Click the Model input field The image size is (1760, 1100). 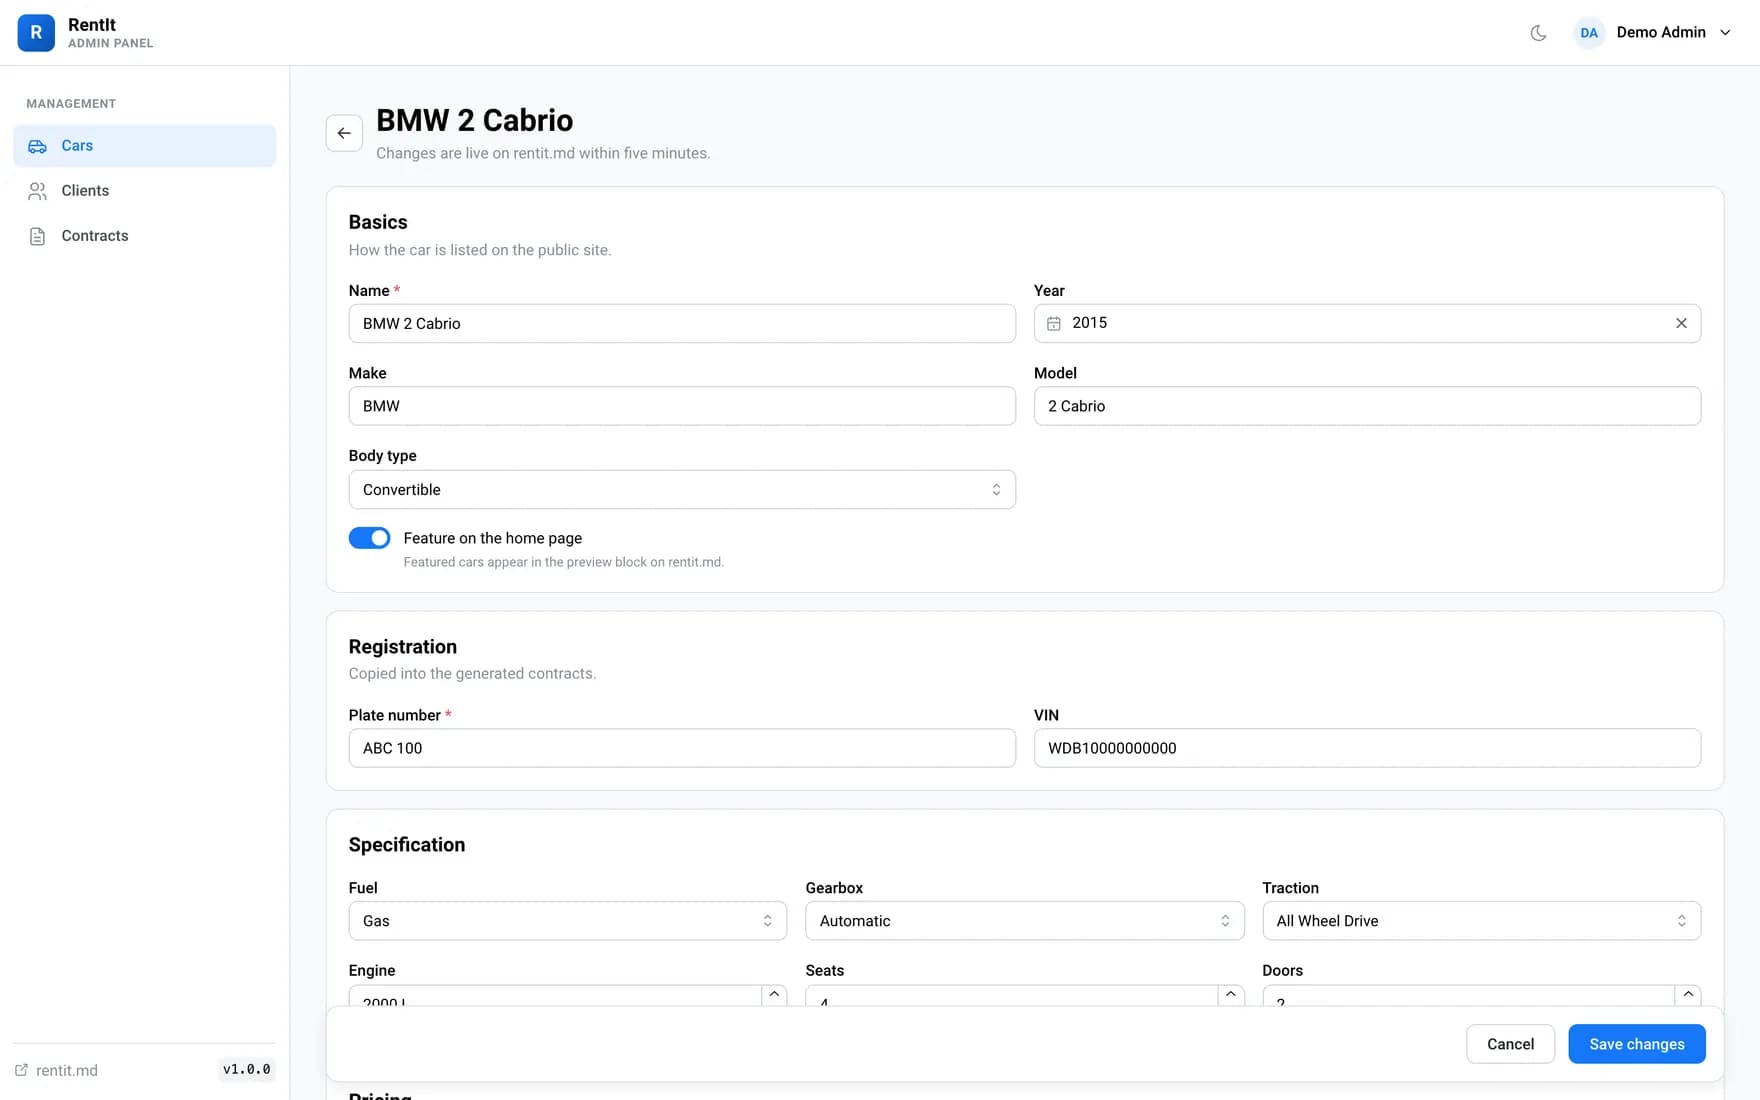click(x=1367, y=406)
